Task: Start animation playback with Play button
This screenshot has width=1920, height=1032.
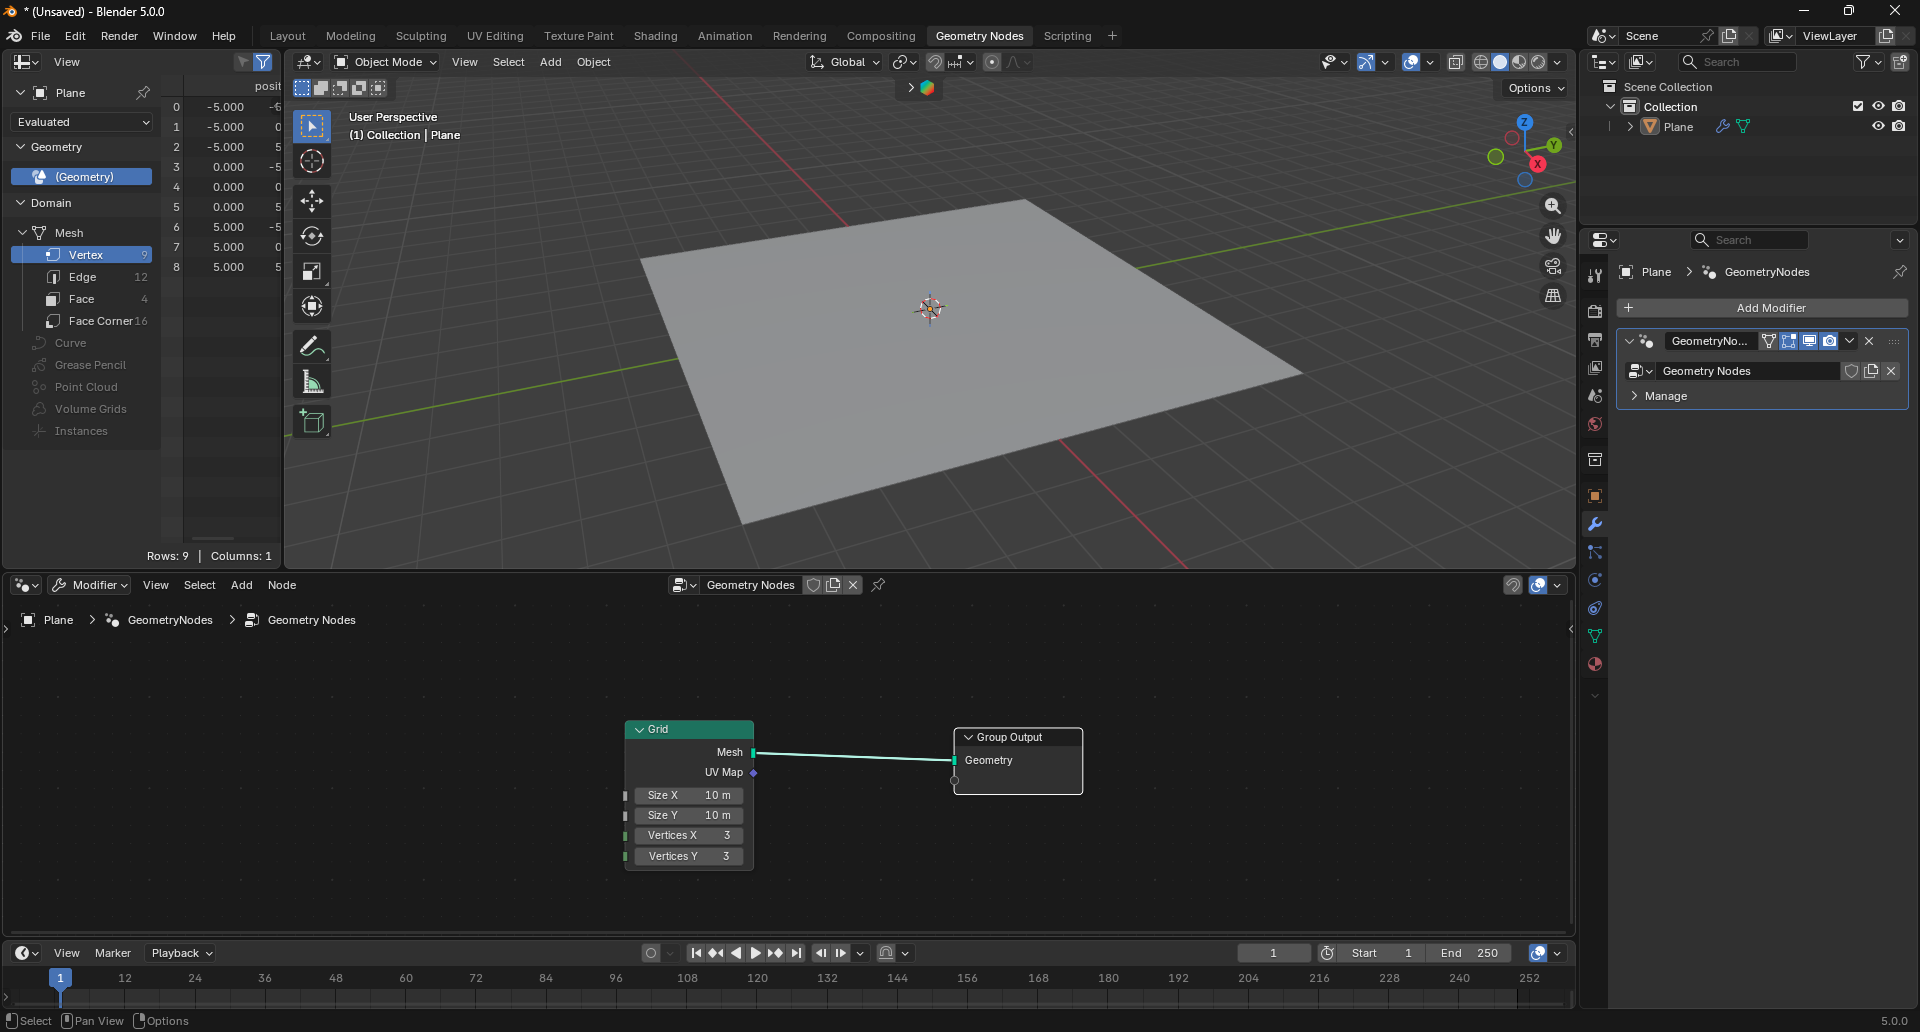Action: pyautogui.click(x=756, y=953)
